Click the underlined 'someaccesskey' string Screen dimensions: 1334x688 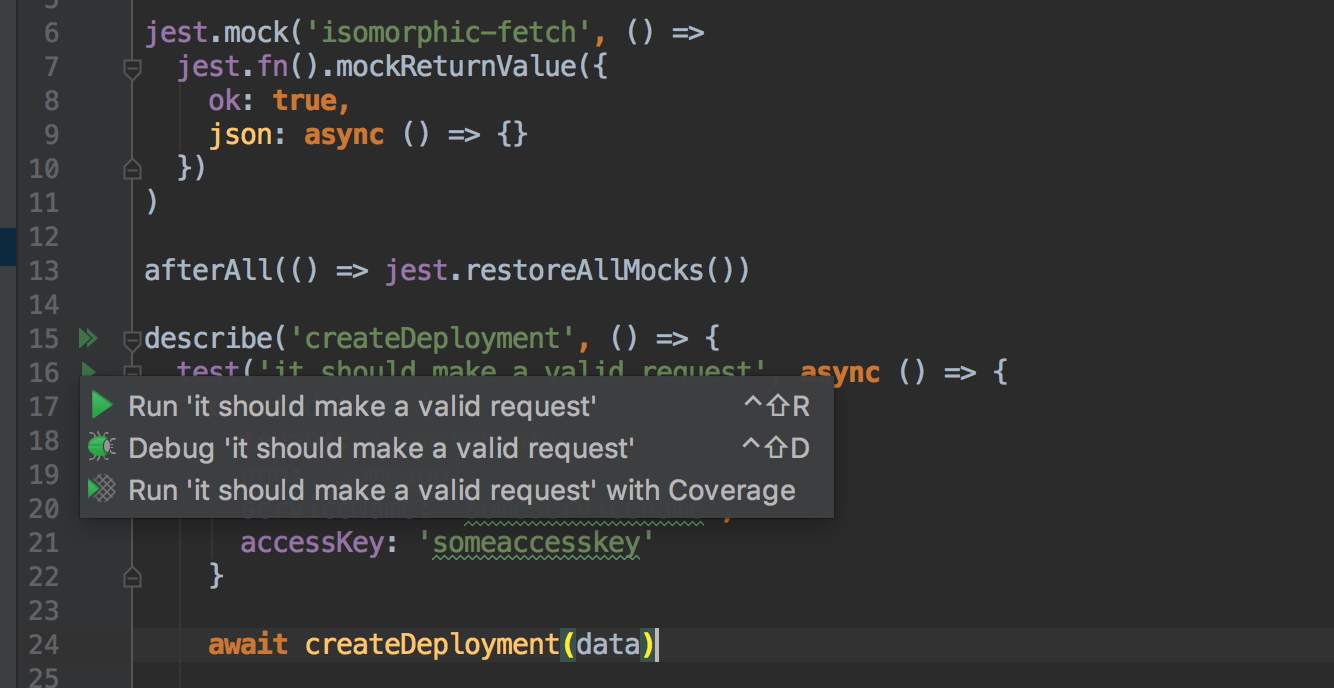pos(537,543)
